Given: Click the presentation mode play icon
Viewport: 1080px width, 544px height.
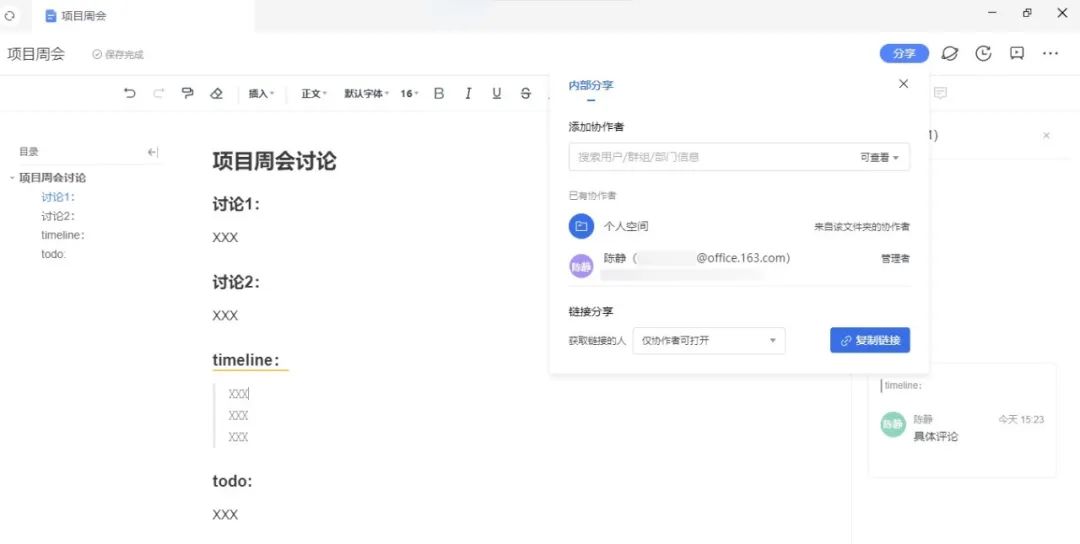Looking at the screenshot, I should (1017, 54).
